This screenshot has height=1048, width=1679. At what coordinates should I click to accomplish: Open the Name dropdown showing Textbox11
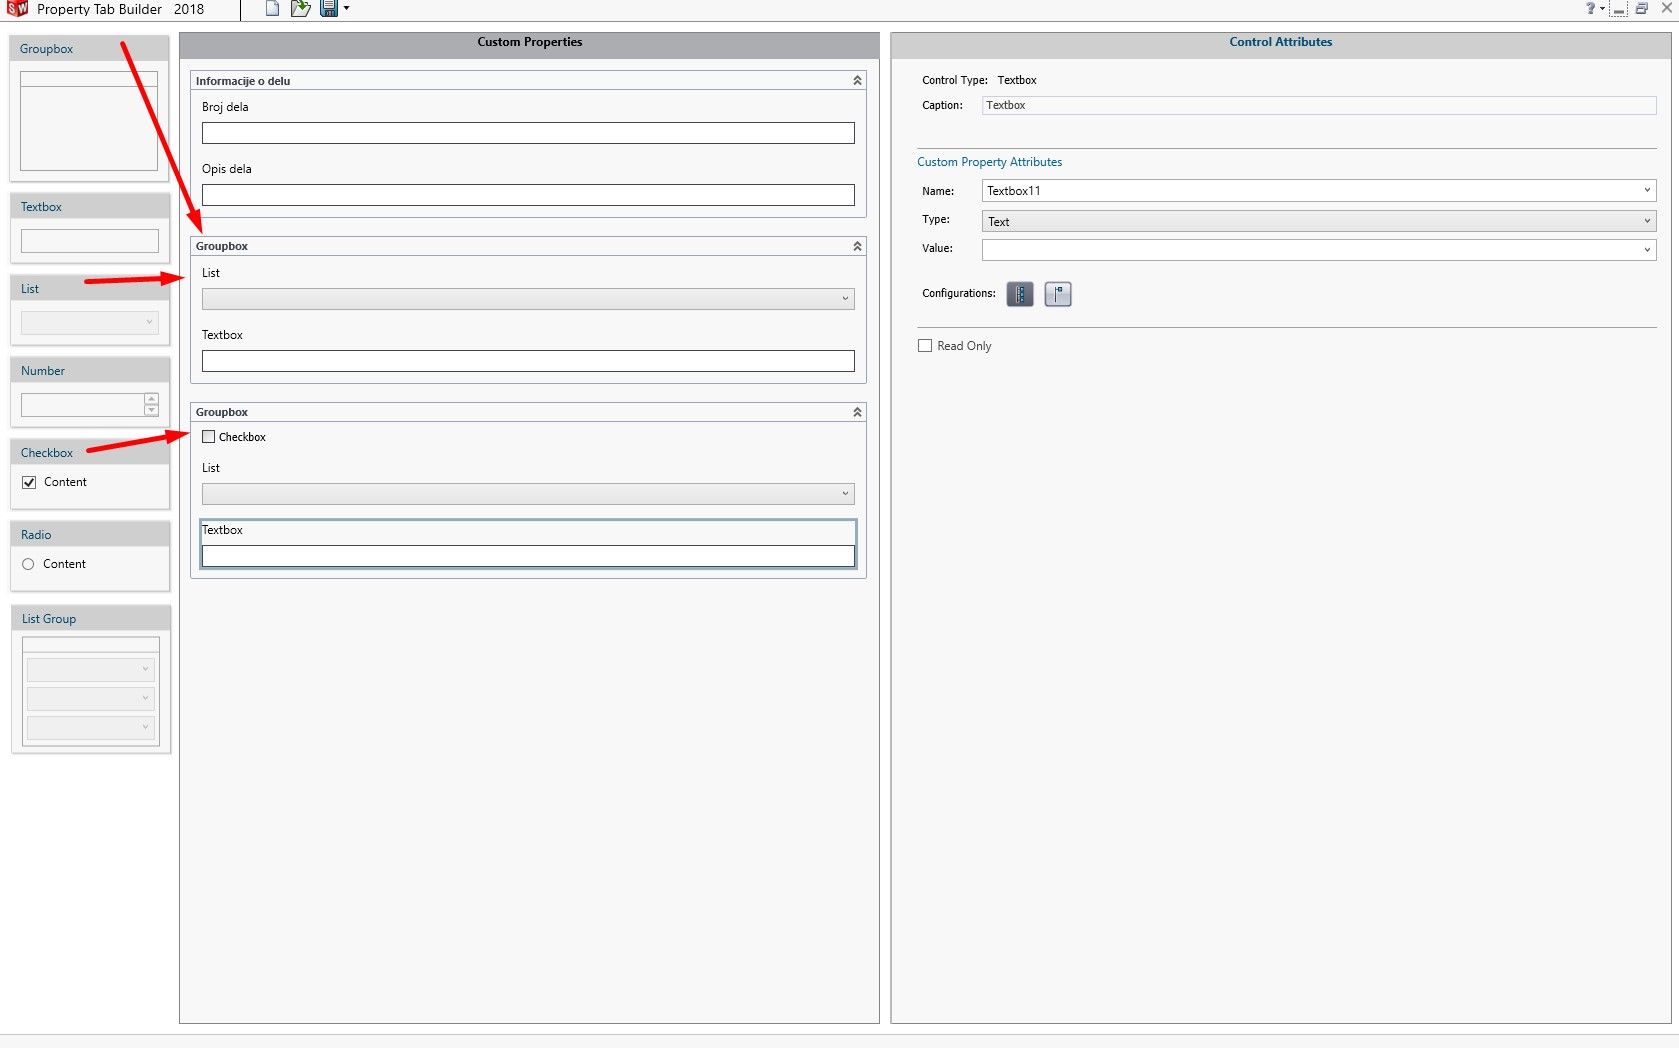point(1647,190)
